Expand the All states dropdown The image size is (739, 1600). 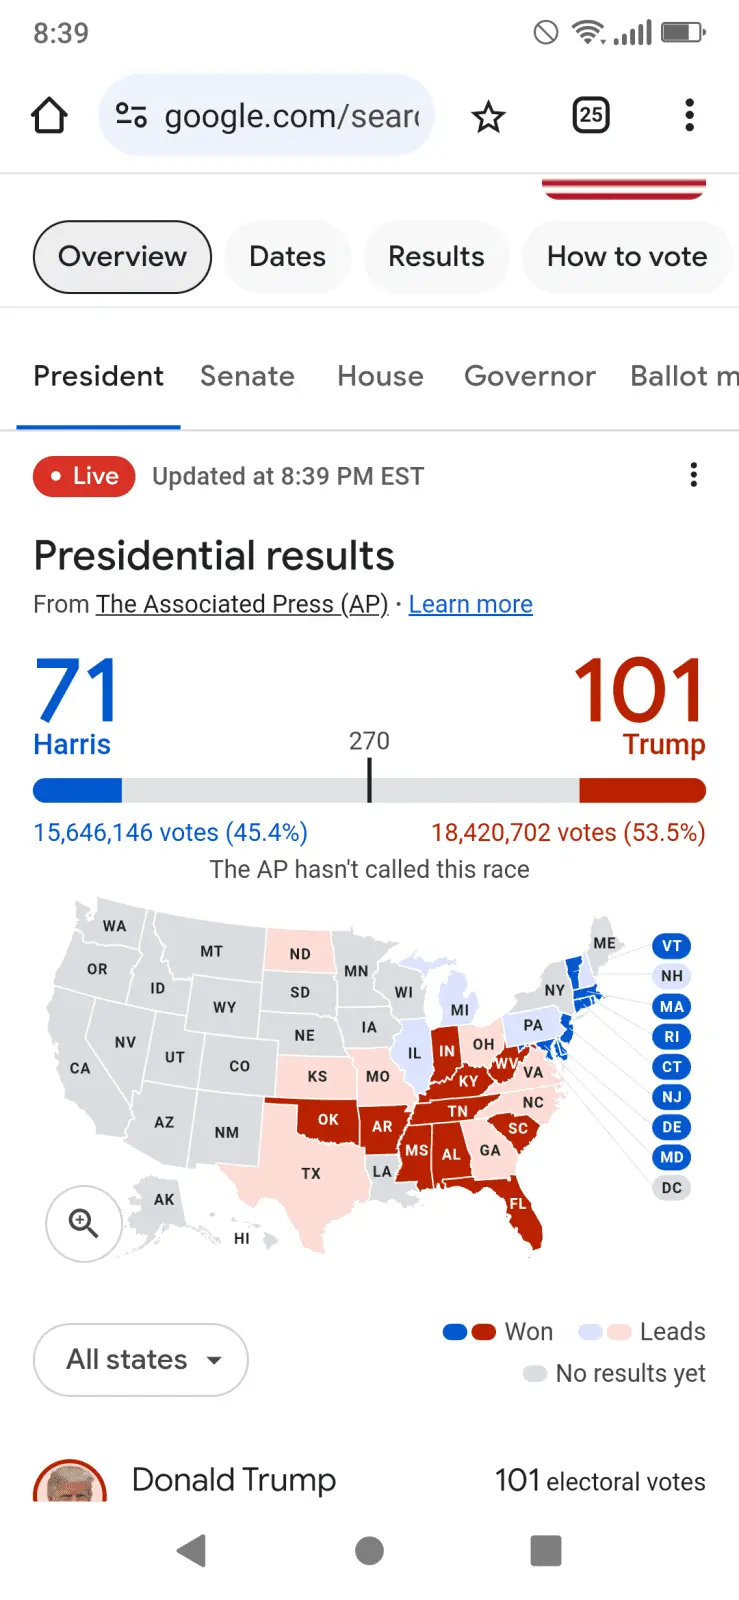point(141,1360)
